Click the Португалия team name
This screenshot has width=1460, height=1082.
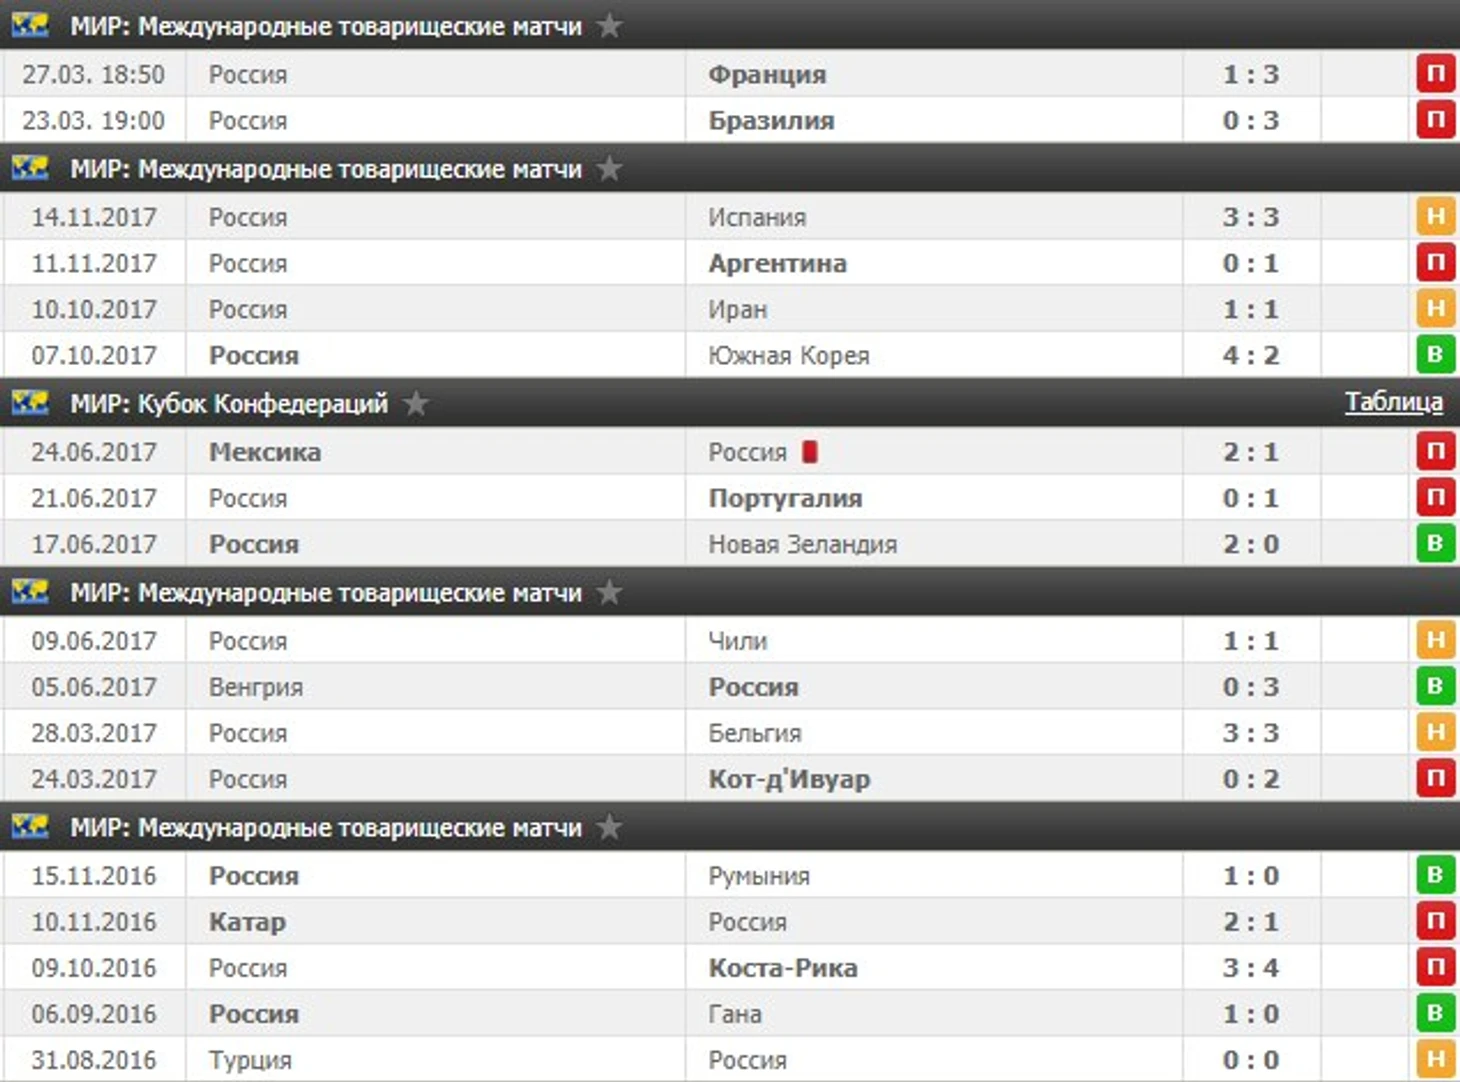(x=785, y=498)
